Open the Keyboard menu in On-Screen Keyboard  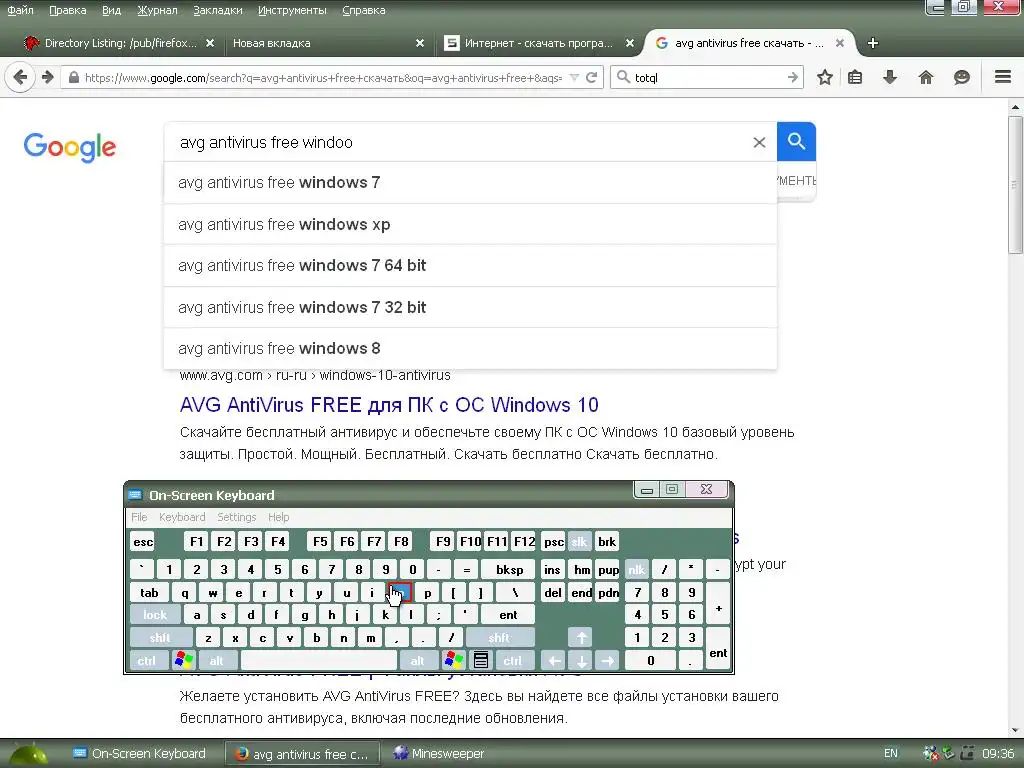pyautogui.click(x=182, y=517)
